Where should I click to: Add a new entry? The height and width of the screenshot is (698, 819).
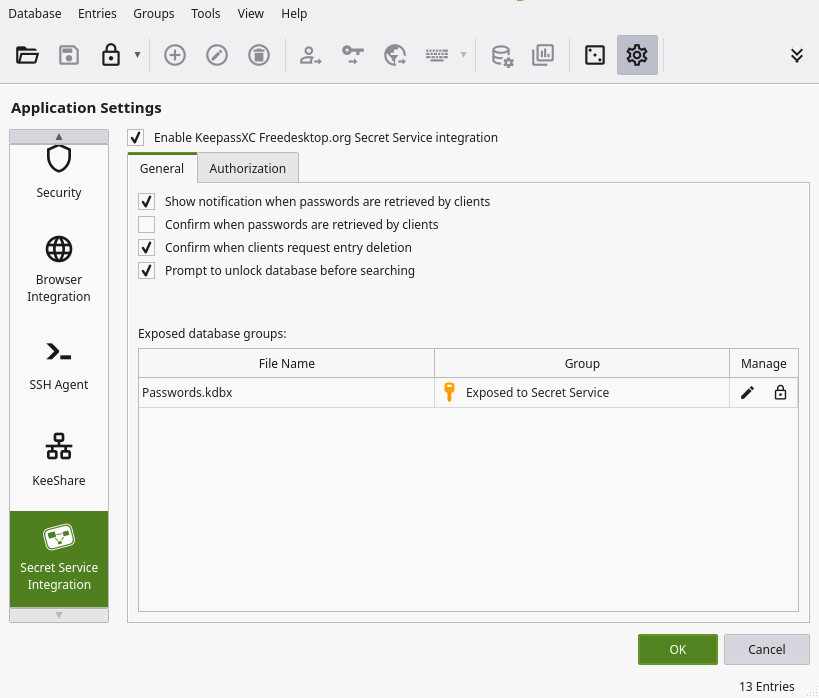click(x=175, y=55)
